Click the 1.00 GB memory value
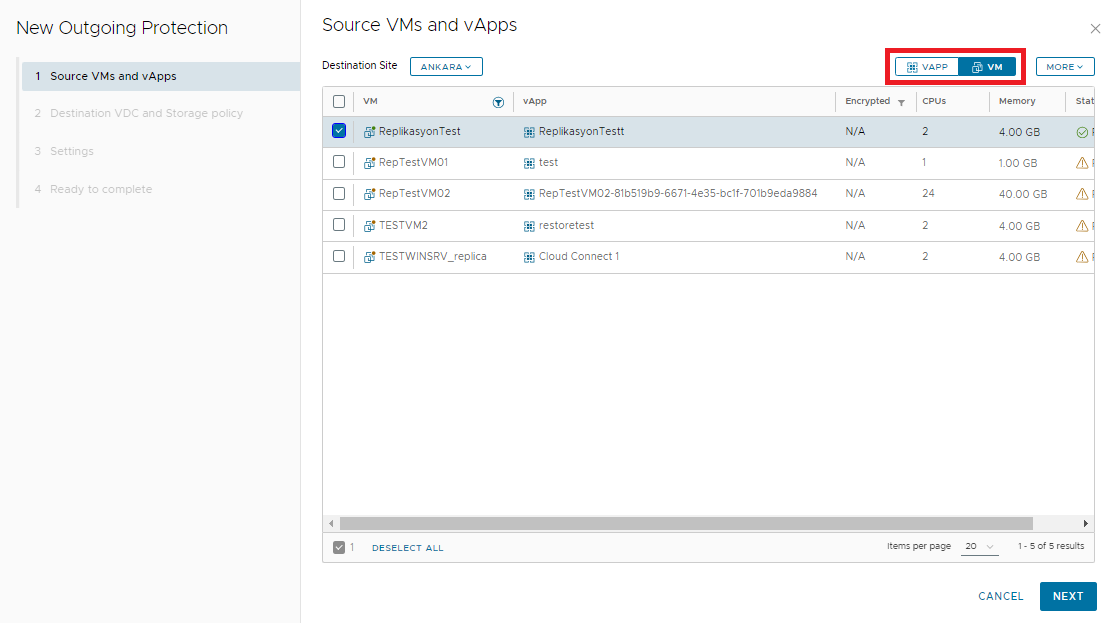Image resolution: width=1110 pixels, height=623 pixels. coord(1017,163)
